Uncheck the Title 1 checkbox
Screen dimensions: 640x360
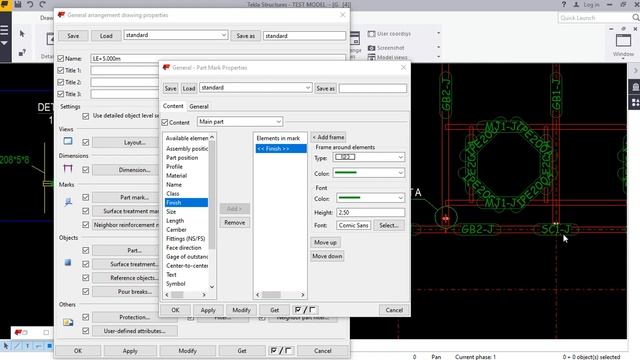[61, 70]
